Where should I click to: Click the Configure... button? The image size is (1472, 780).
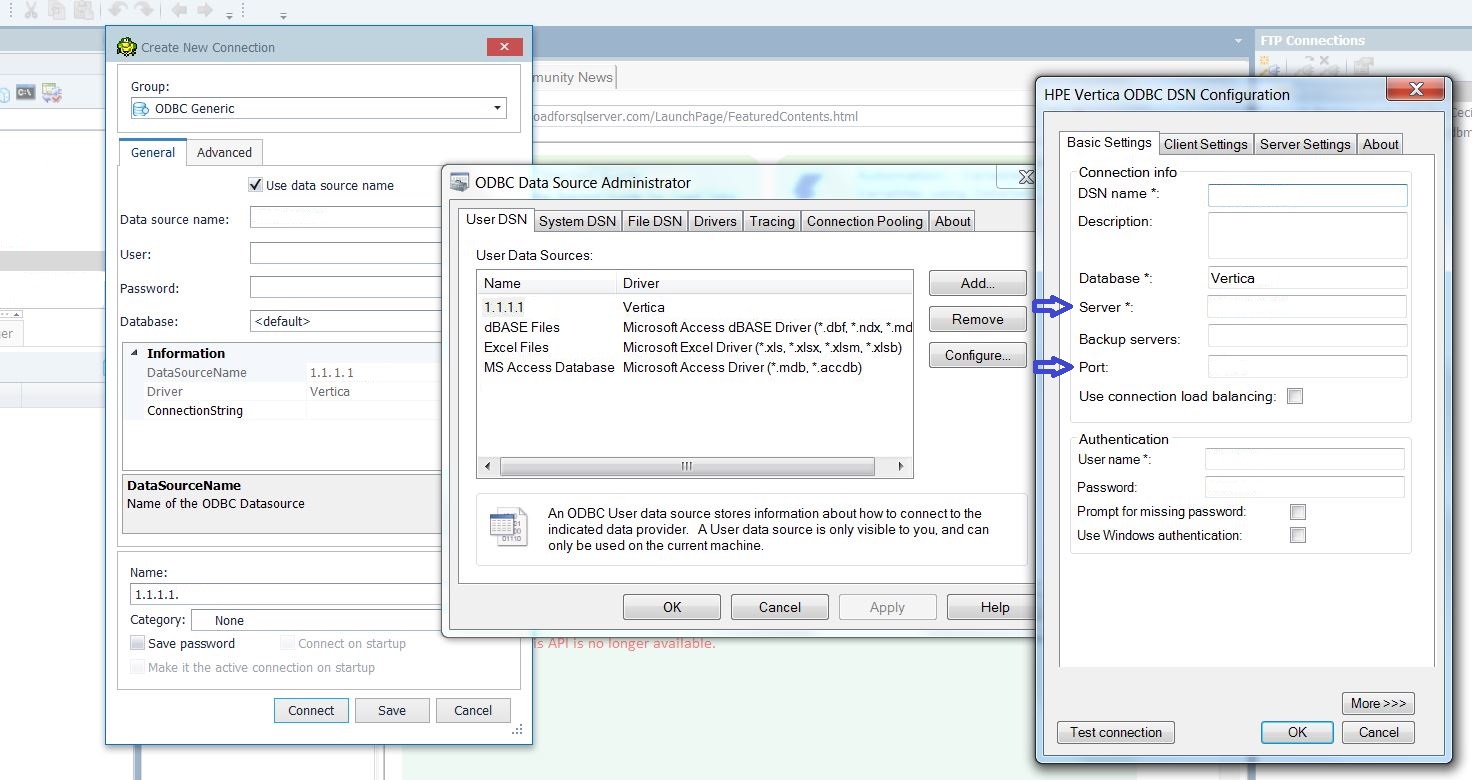(x=977, y=355)
